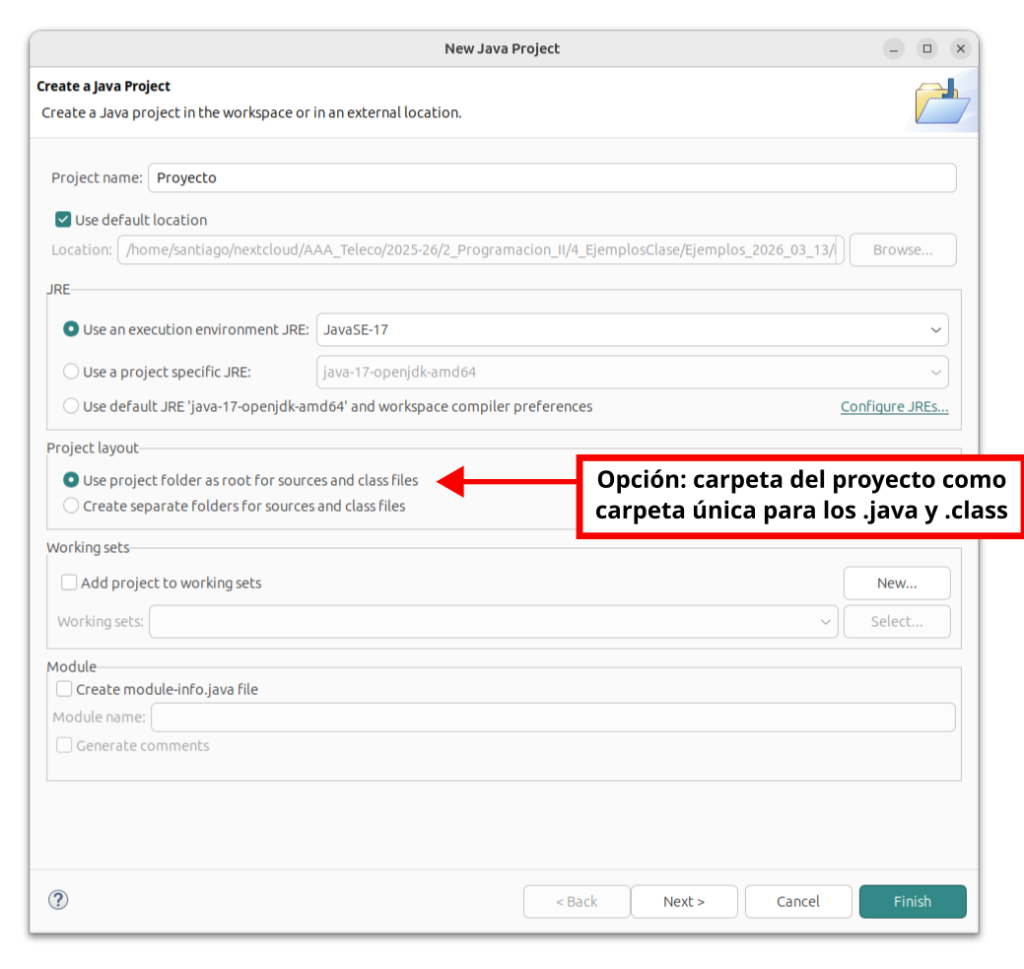Choose Create separate folders for sources option

pos(71,506)
